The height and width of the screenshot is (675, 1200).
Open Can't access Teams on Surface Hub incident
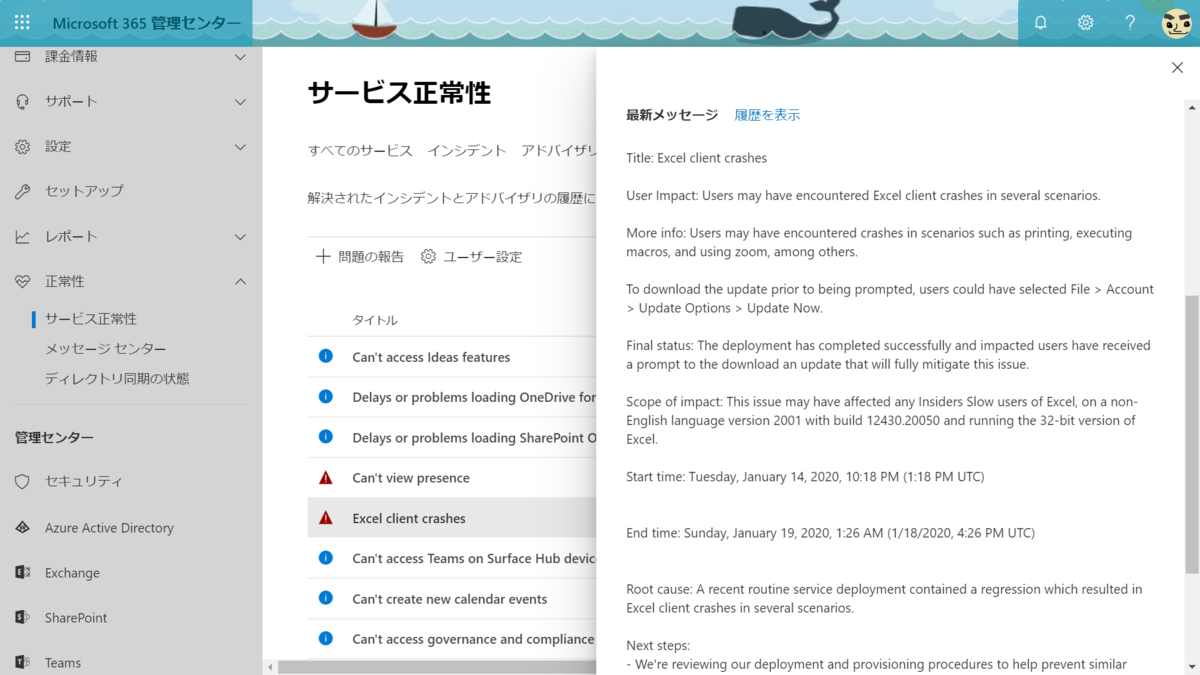[x=474, y=558]
